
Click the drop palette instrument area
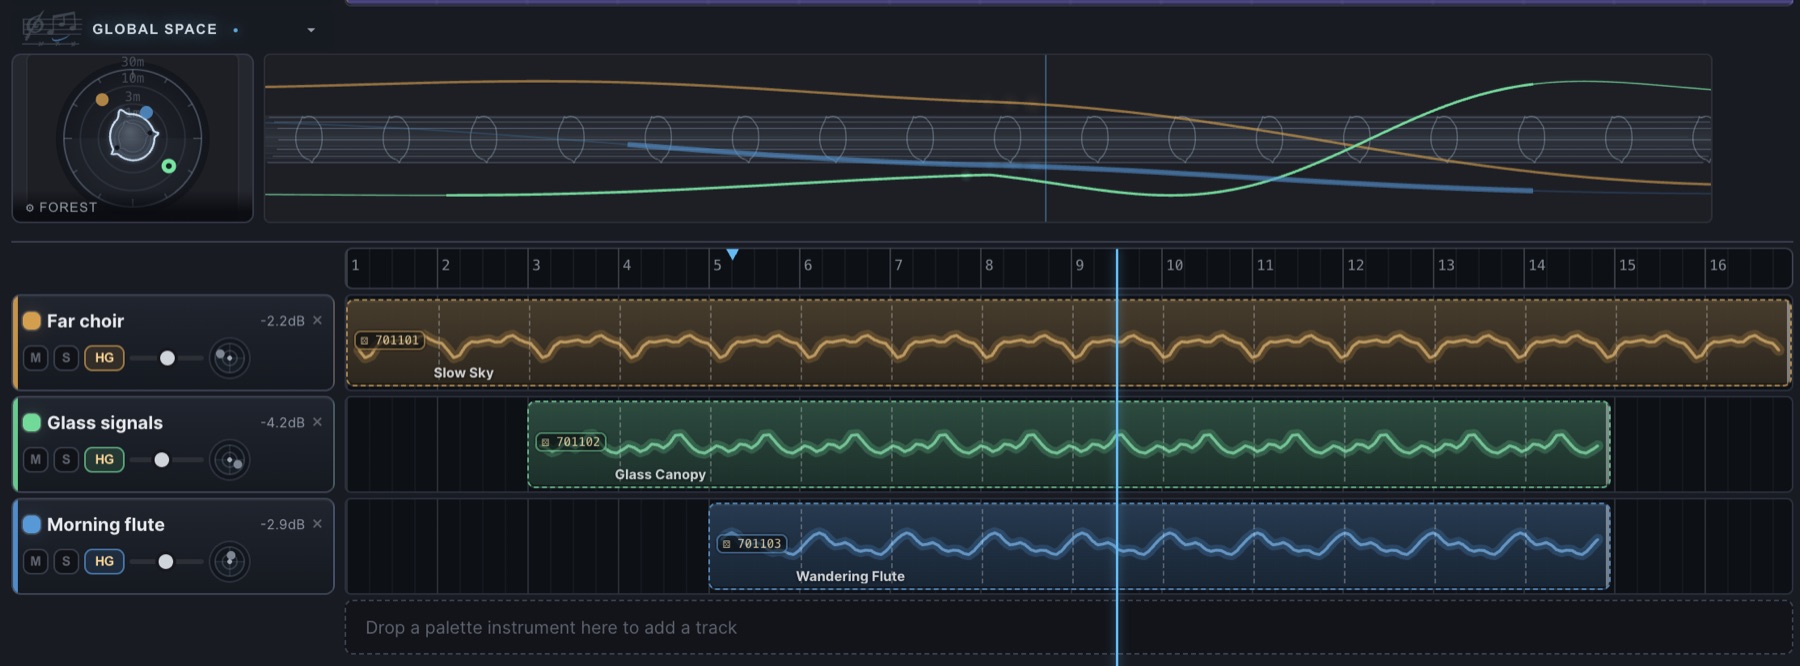[x=1068, y=628]
